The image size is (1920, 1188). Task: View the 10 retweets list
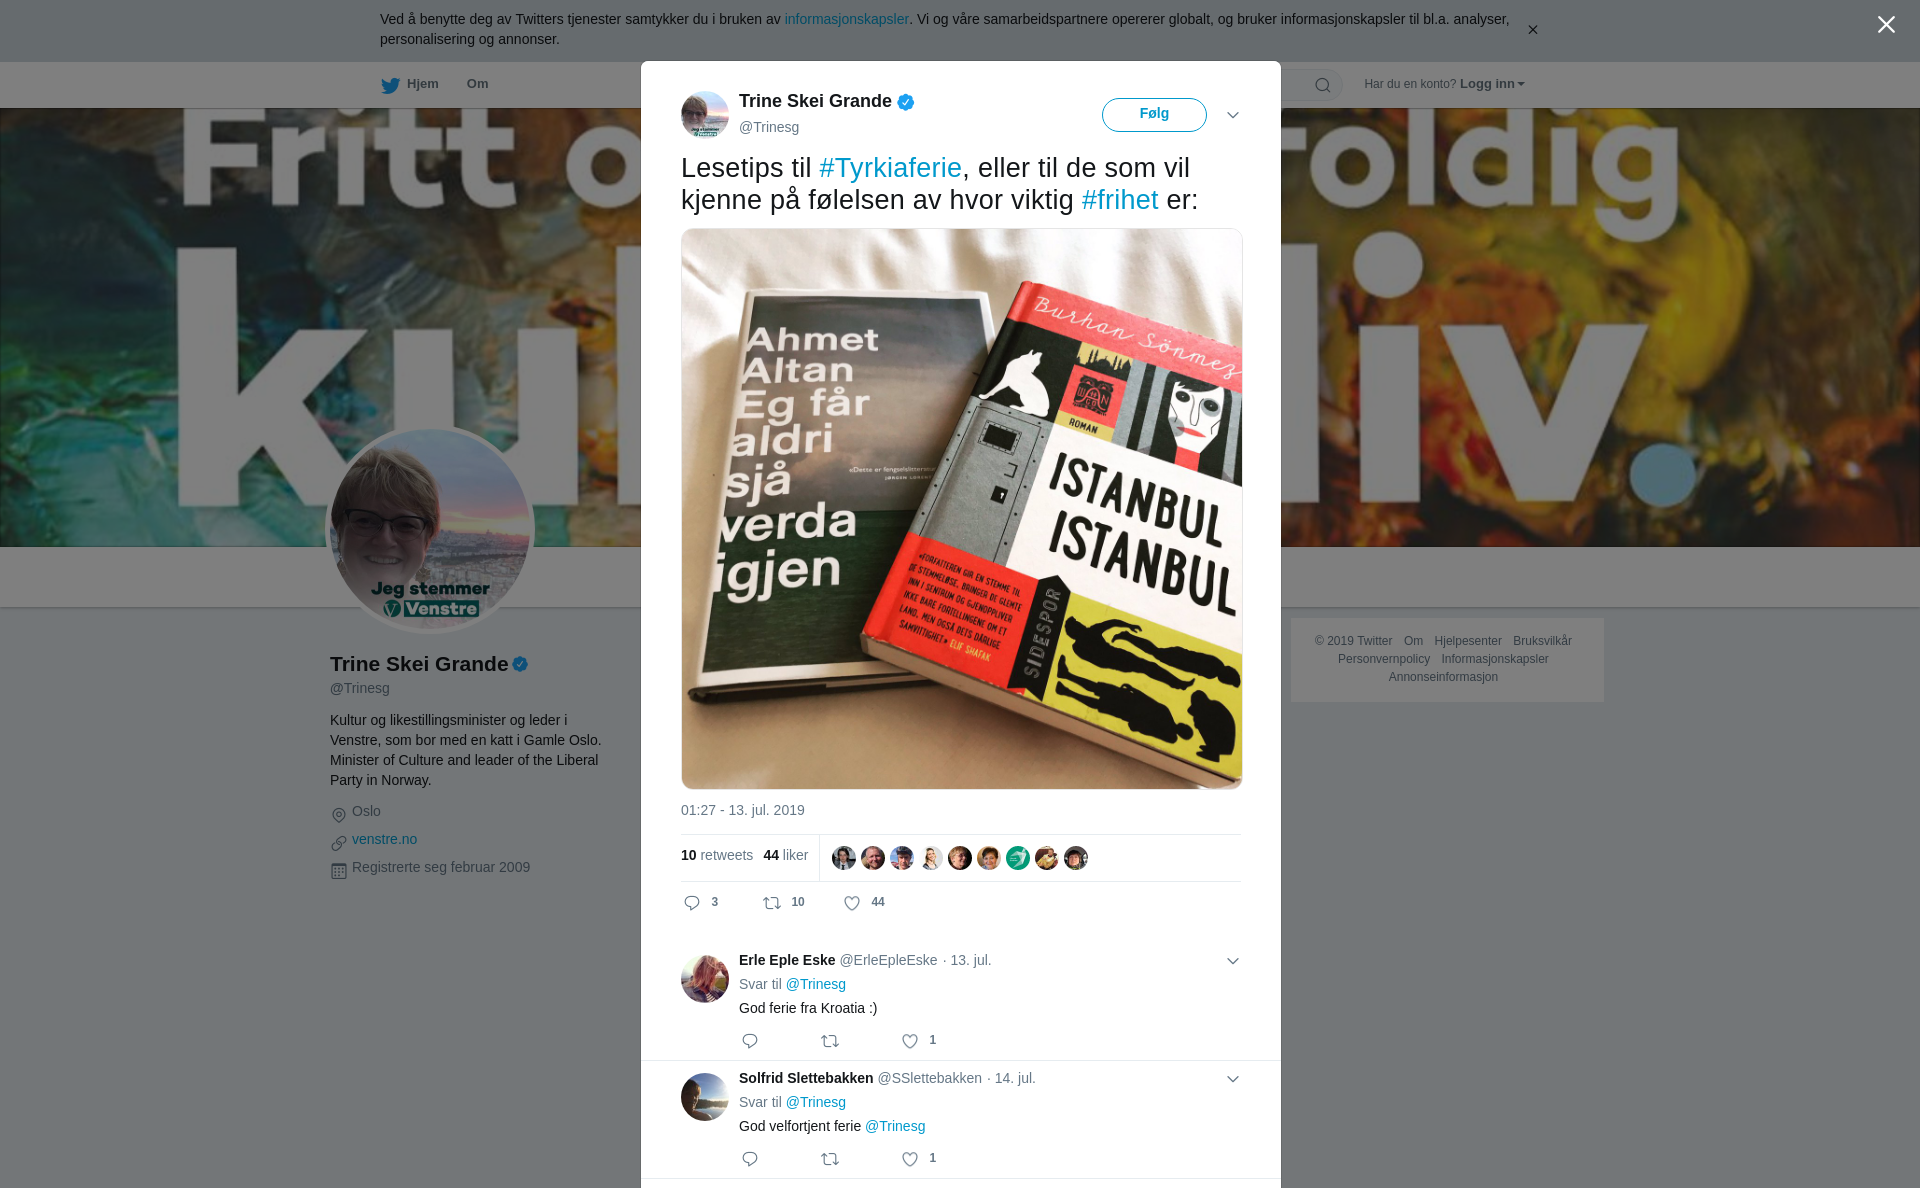pos(717,855)
